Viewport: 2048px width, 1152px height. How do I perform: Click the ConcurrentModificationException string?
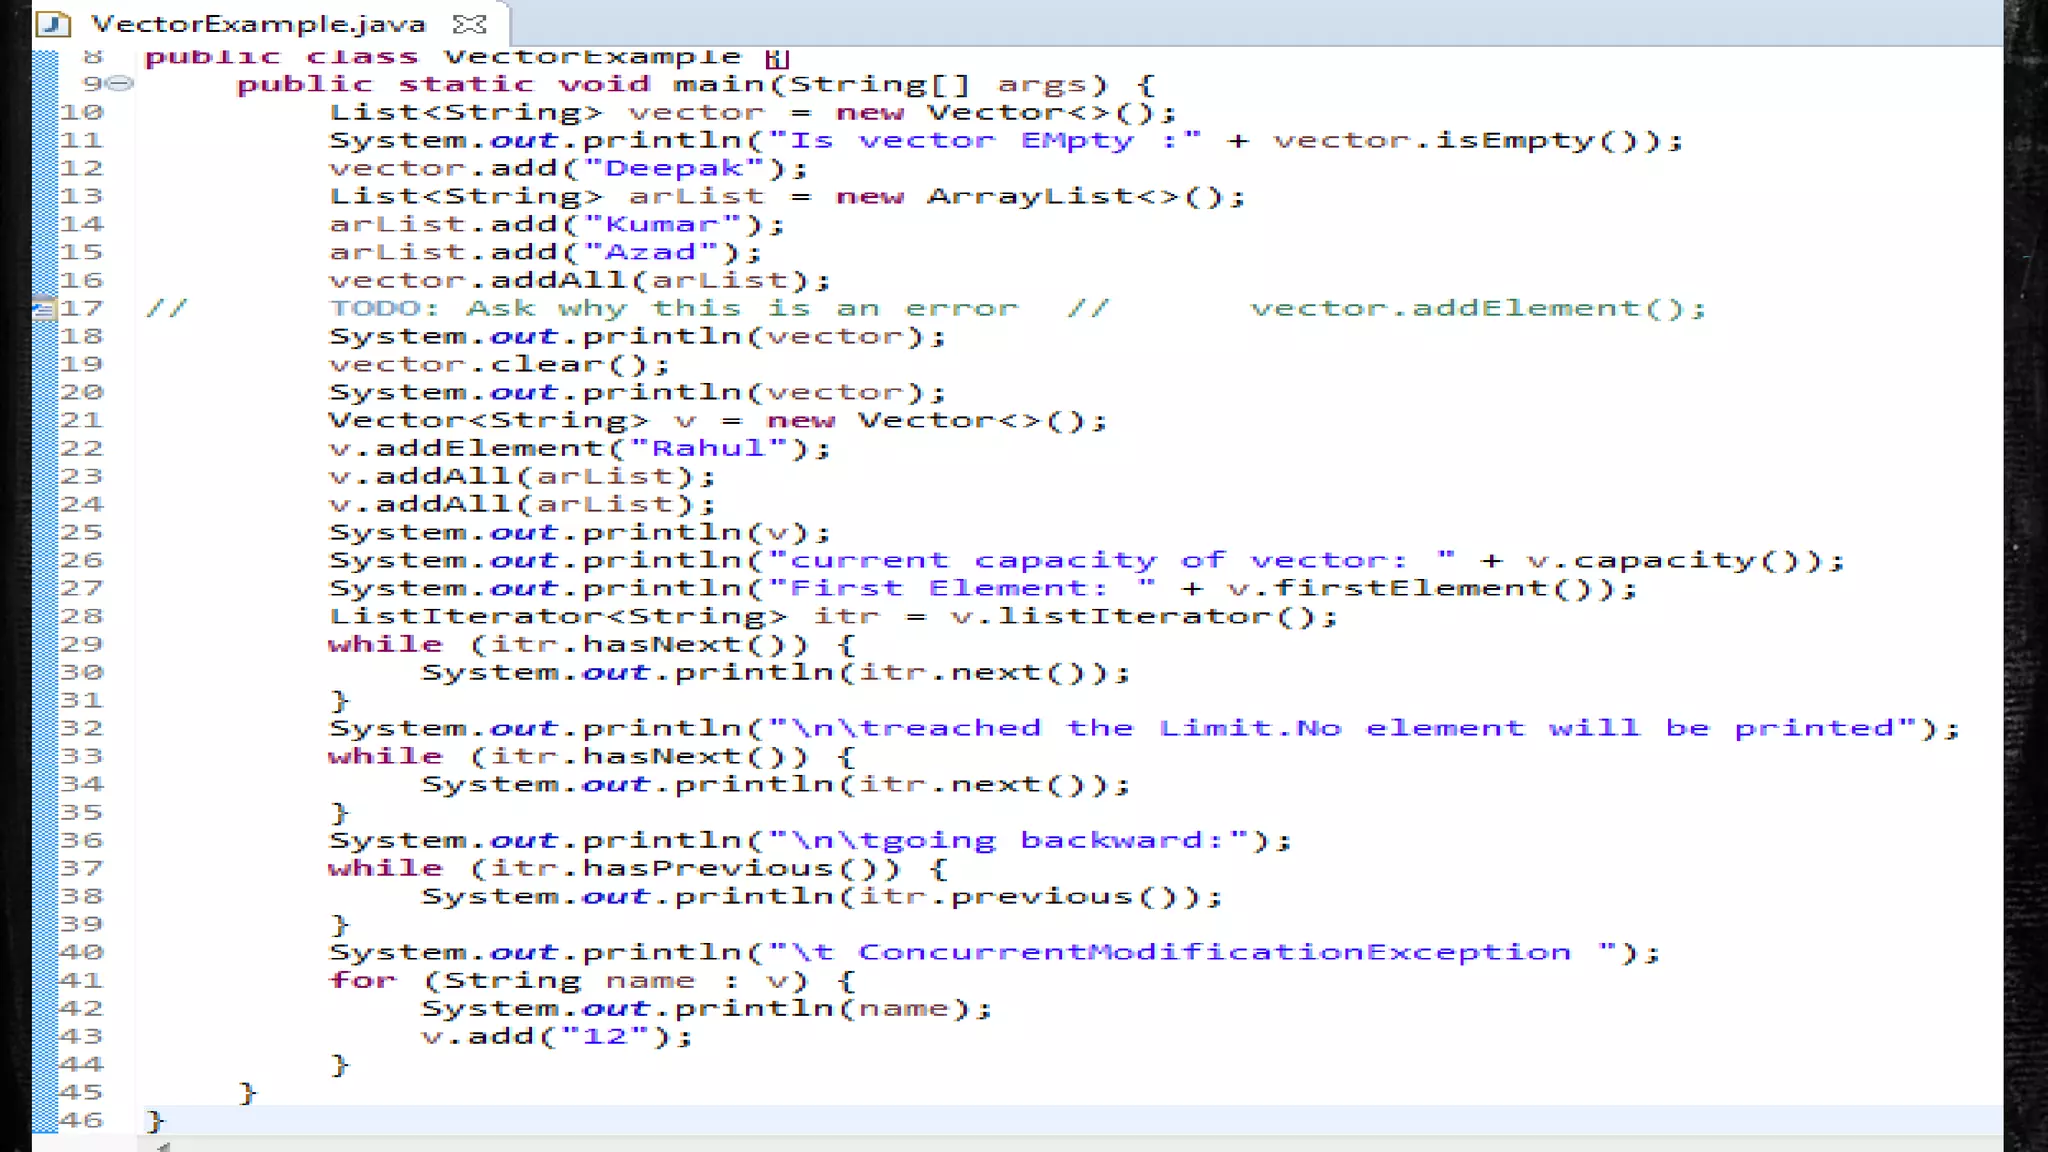(1213, 952)
